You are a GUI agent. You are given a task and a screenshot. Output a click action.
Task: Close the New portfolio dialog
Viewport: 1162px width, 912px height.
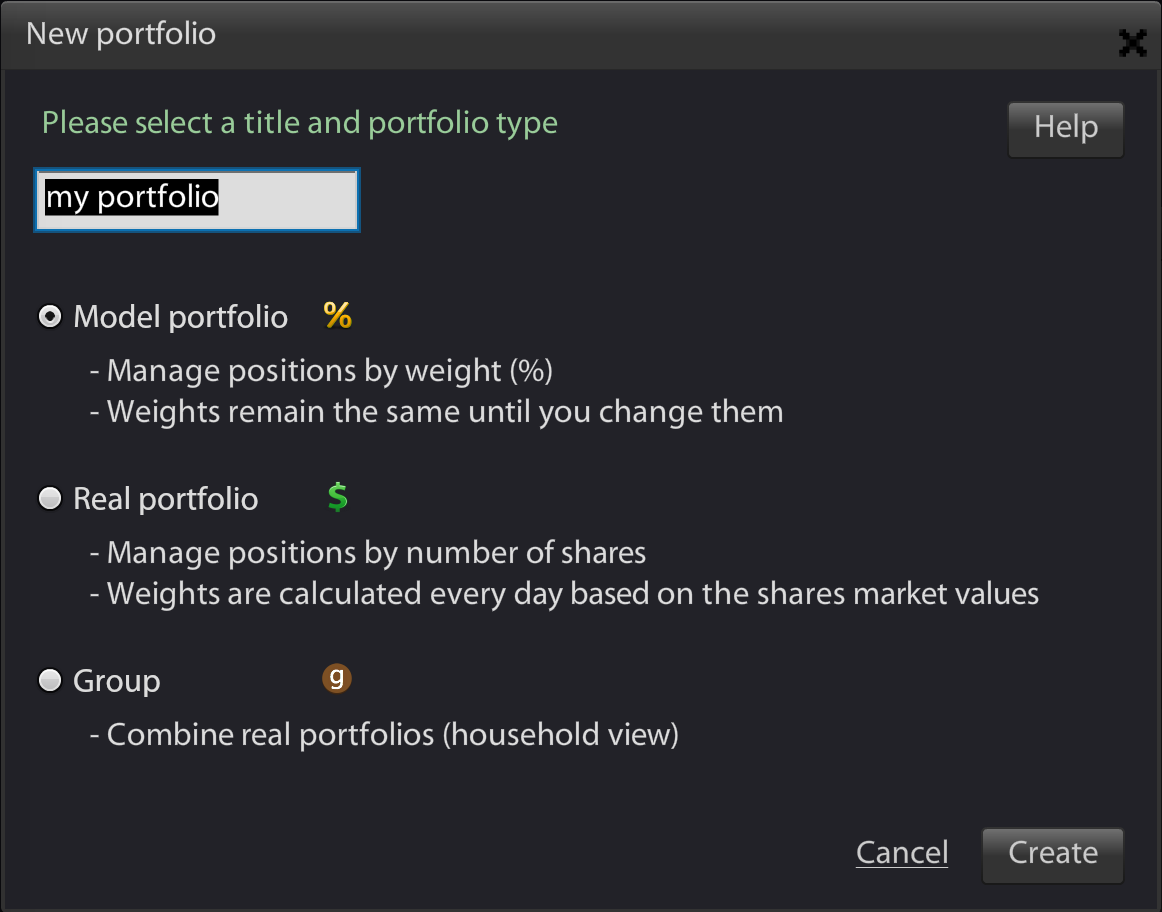click(x=1132, y=43)
